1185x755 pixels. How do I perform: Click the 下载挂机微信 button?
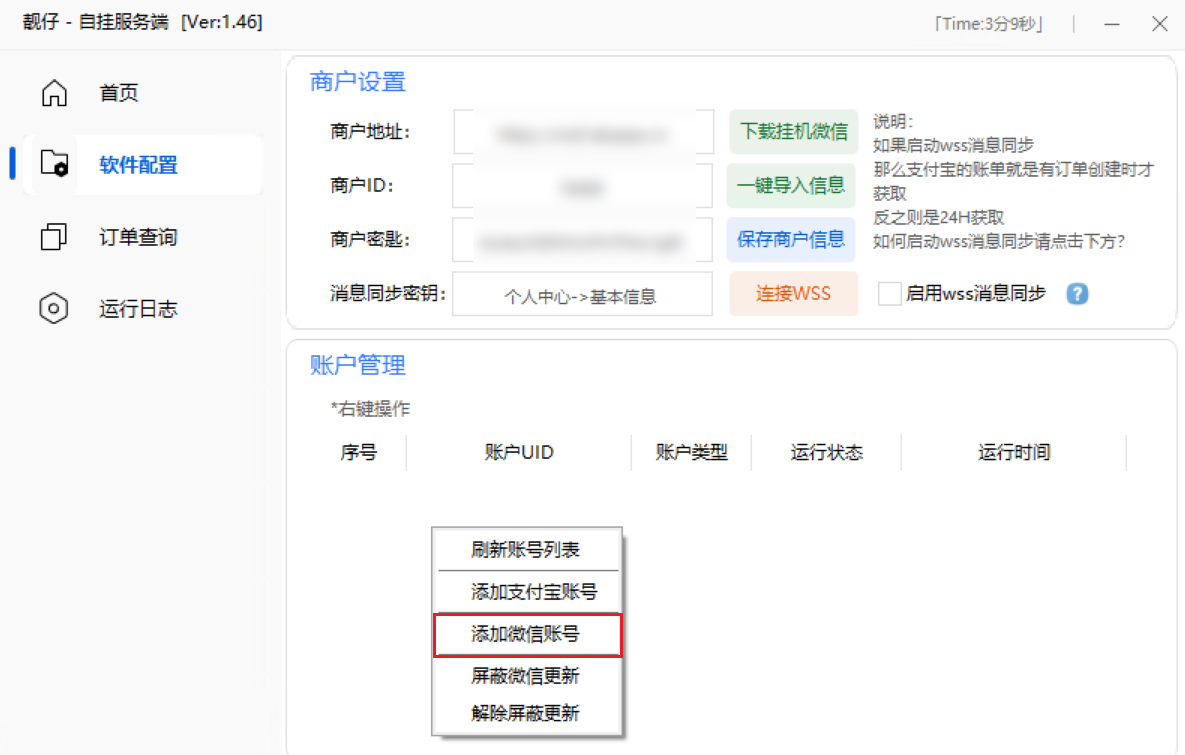click(794, 132)
